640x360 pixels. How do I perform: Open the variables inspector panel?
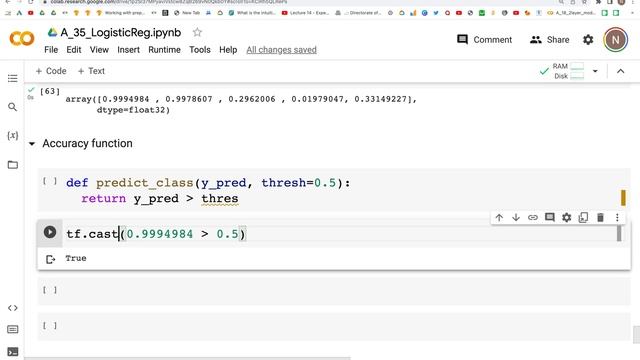pos(13,136)
